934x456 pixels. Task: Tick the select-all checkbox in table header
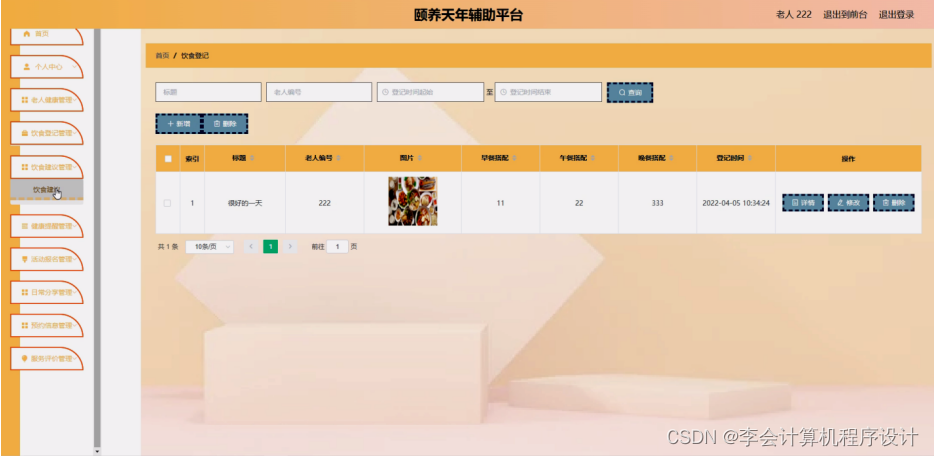point(168,159)
